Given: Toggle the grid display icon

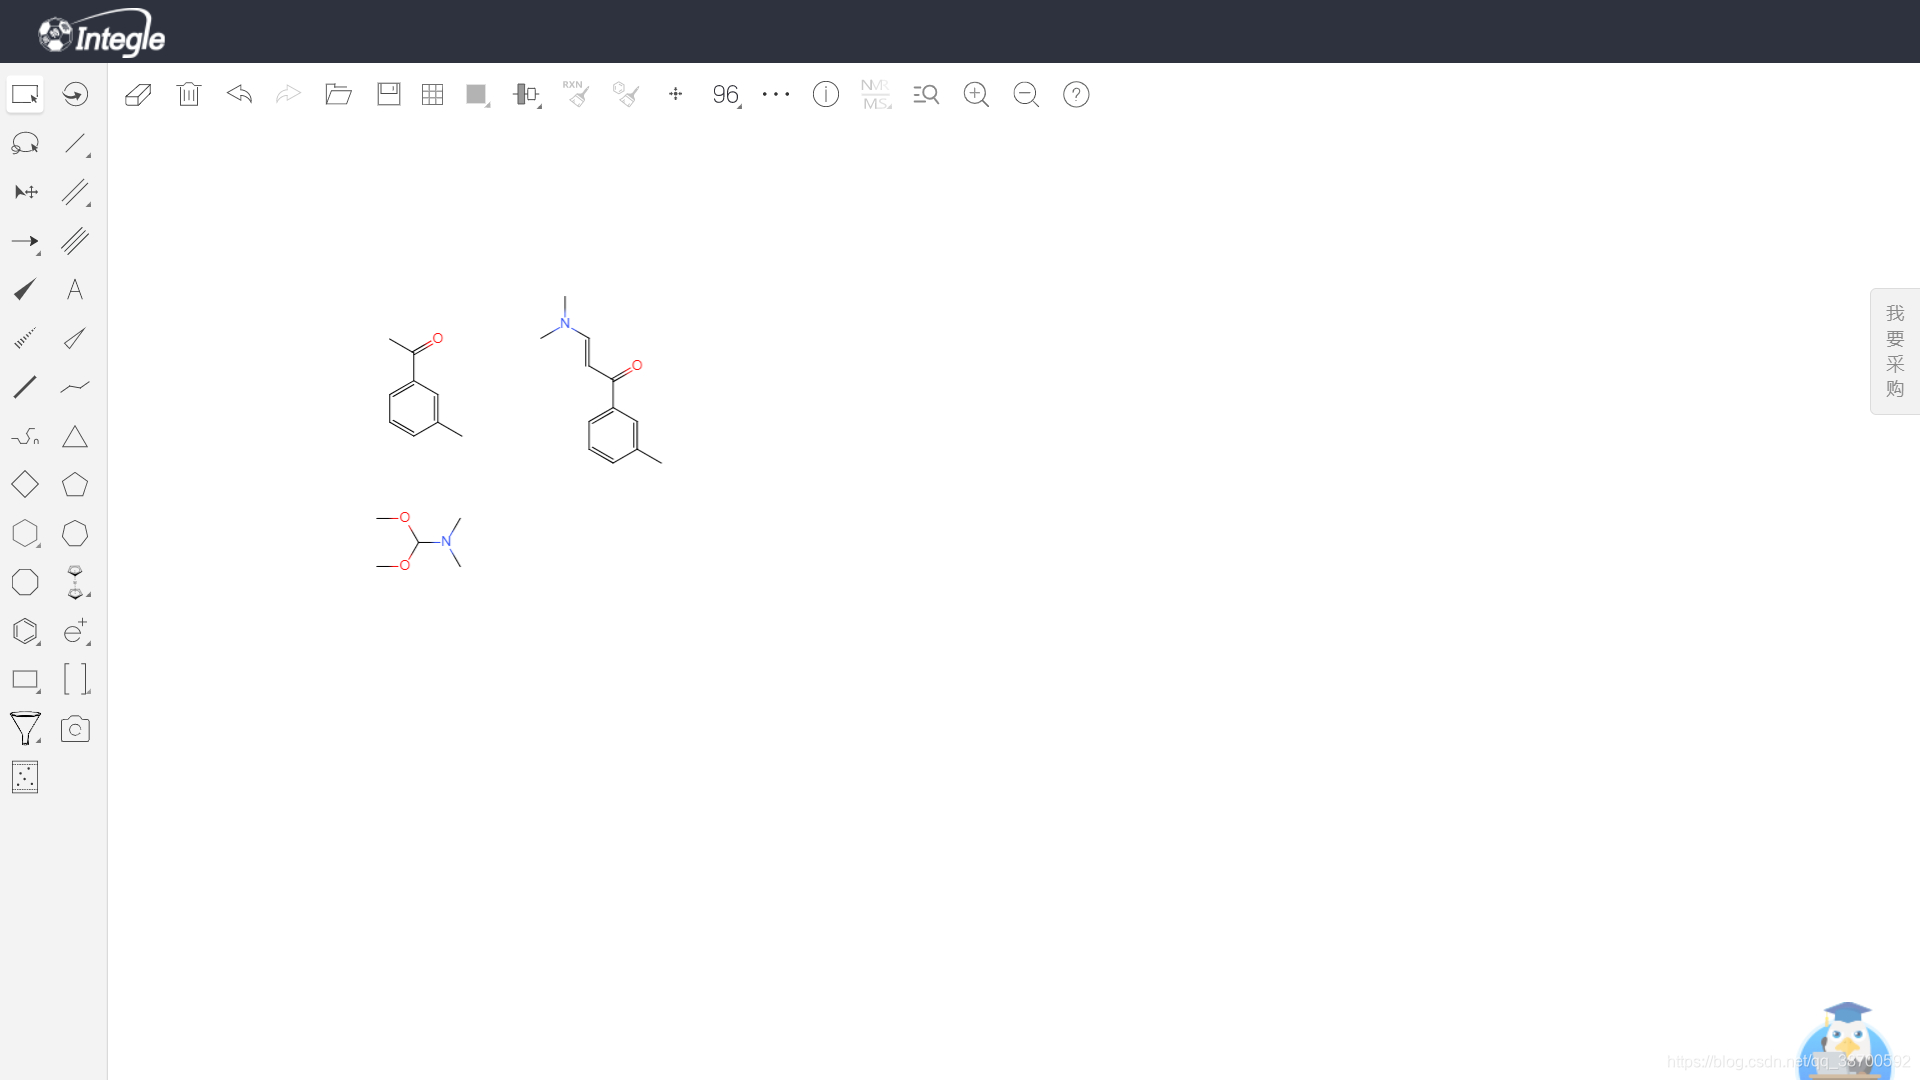Looking at the screenshot, I should 432,95.
